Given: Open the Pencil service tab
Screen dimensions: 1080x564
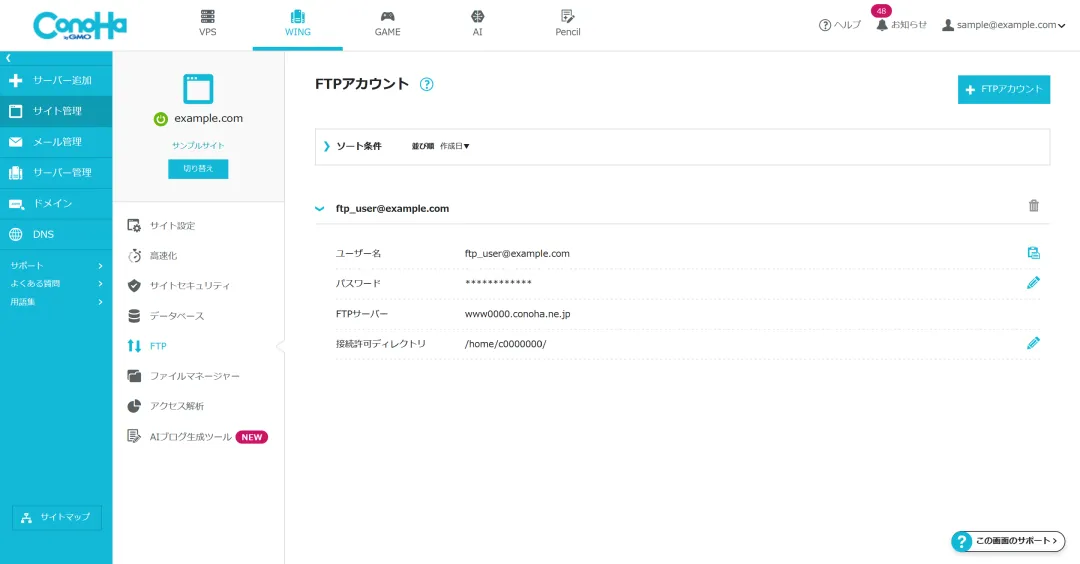Looking at the screenshot, I should [568, 23].
